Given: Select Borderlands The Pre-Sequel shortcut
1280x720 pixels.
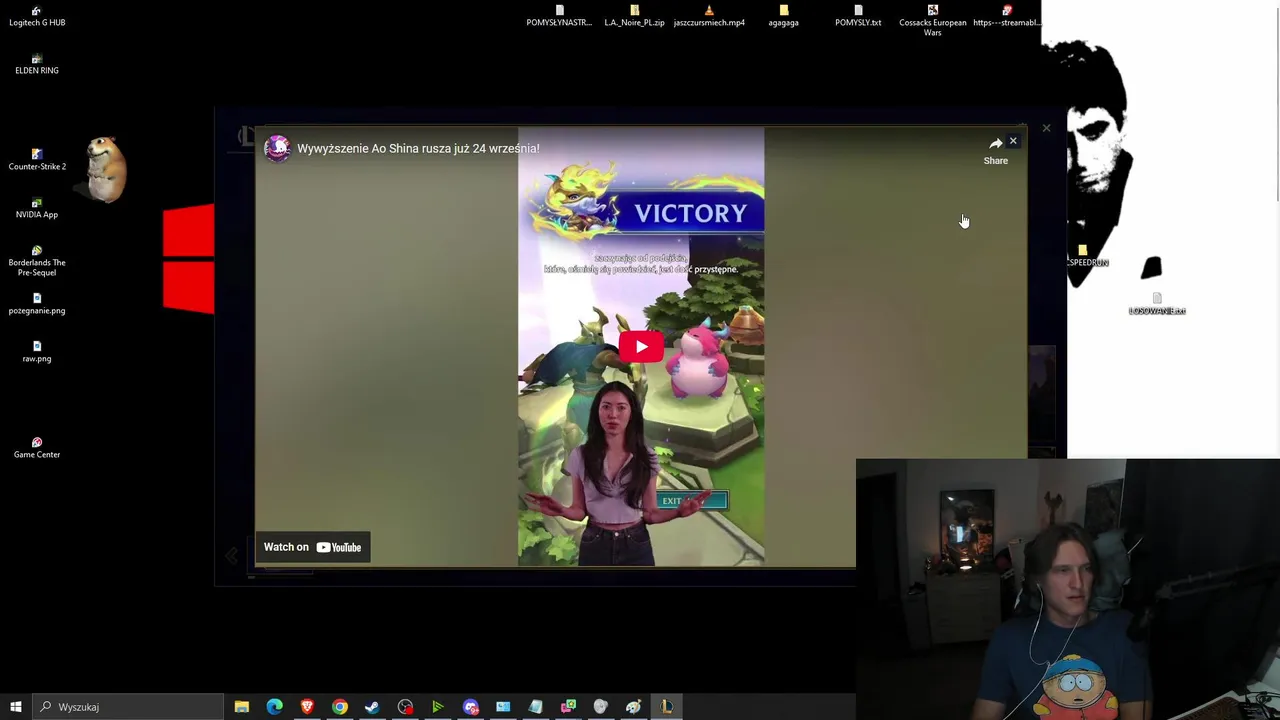Looking at the screenshot, I should tap(37, 261).
